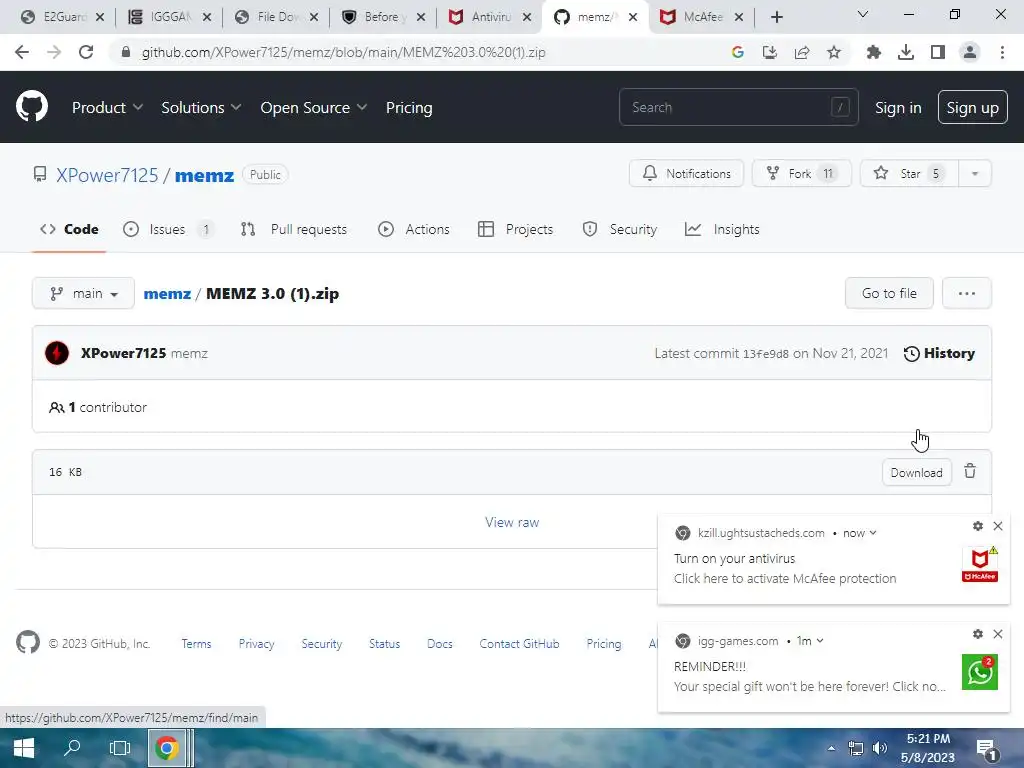Viewport: 1024px width, 768px height.
Task: Expand kzill notification chevron
Action: point(873,533)
